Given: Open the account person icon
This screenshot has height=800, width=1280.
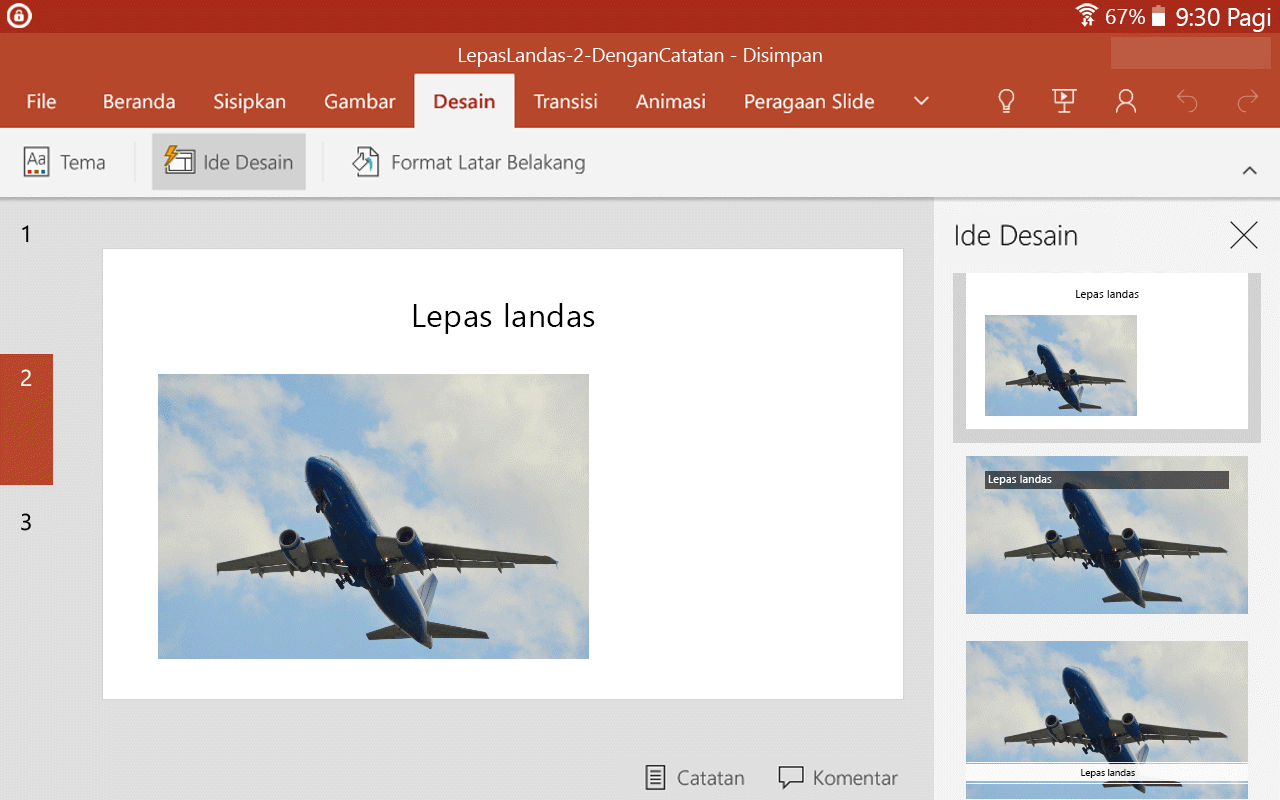Looking at the screenshot, I should [x=1126, y=101].
